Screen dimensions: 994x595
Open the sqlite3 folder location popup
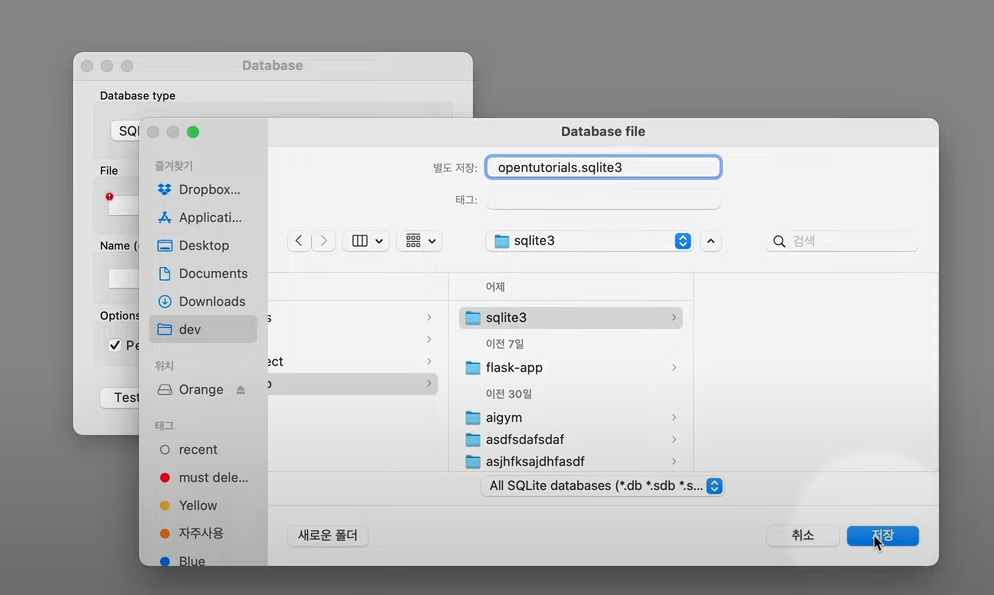tap(589, 241)
